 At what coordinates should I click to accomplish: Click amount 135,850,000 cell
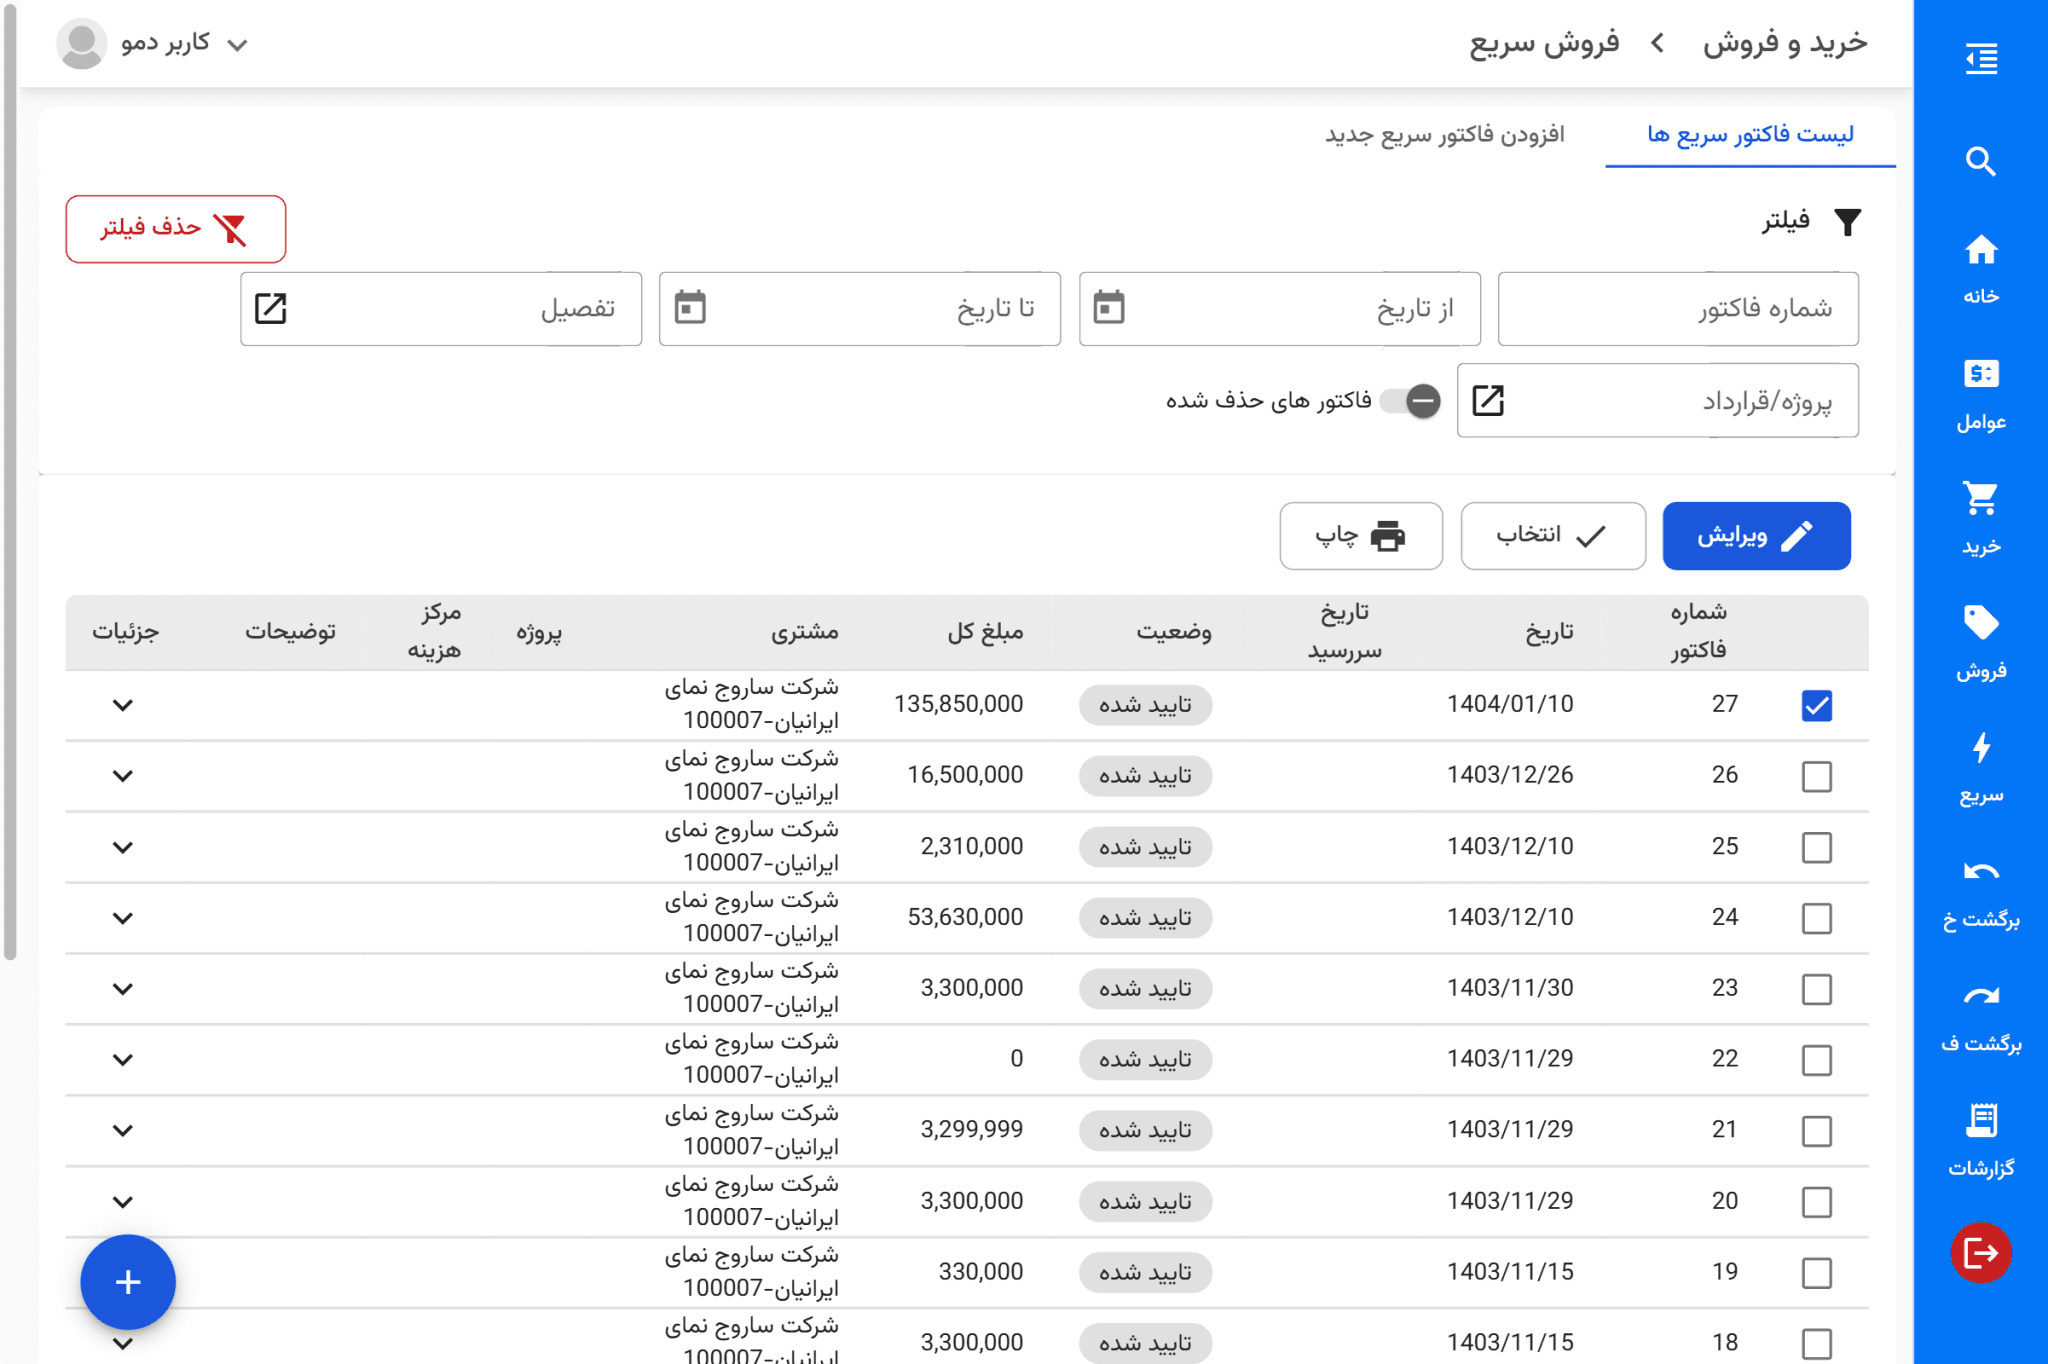coord(958,704)
